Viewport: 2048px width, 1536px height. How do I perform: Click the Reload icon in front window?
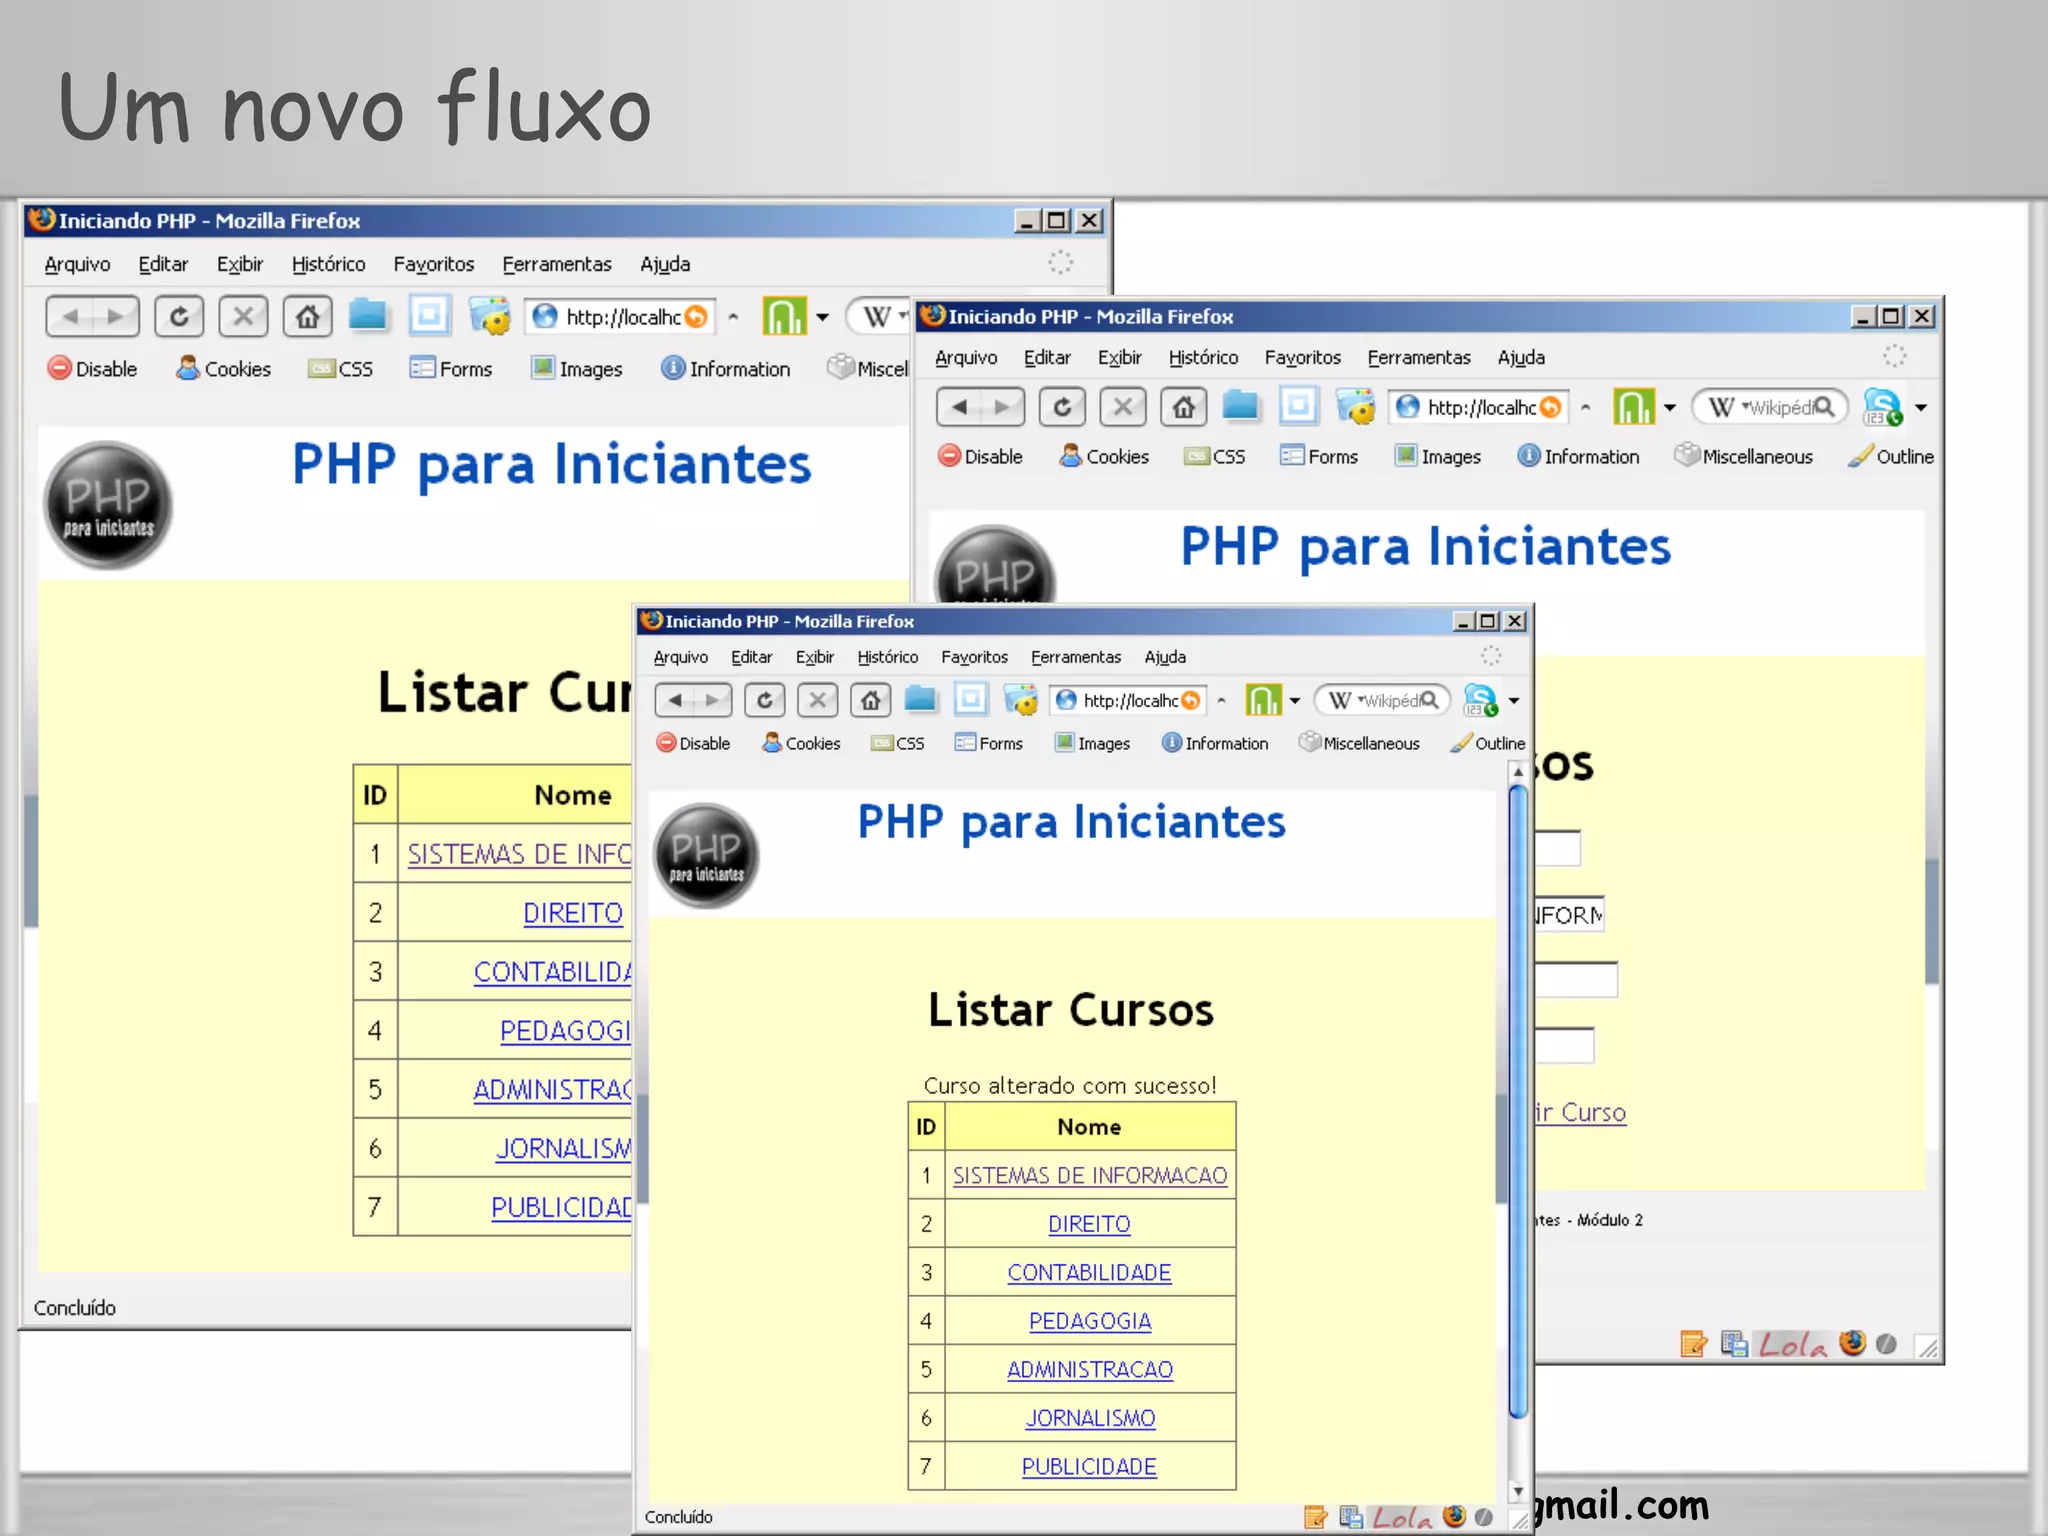(765, 700)
